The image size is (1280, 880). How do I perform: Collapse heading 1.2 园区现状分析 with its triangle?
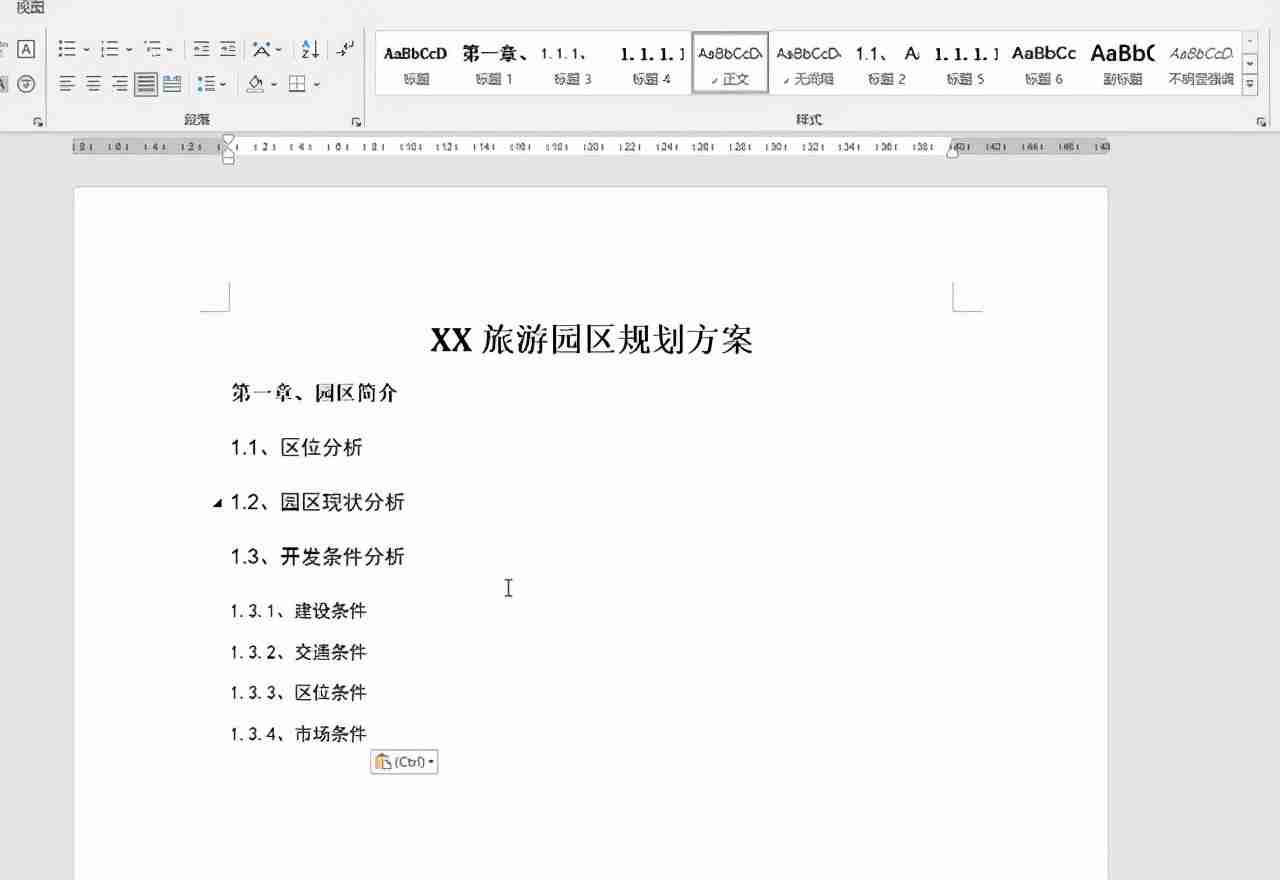pos(216,503)
